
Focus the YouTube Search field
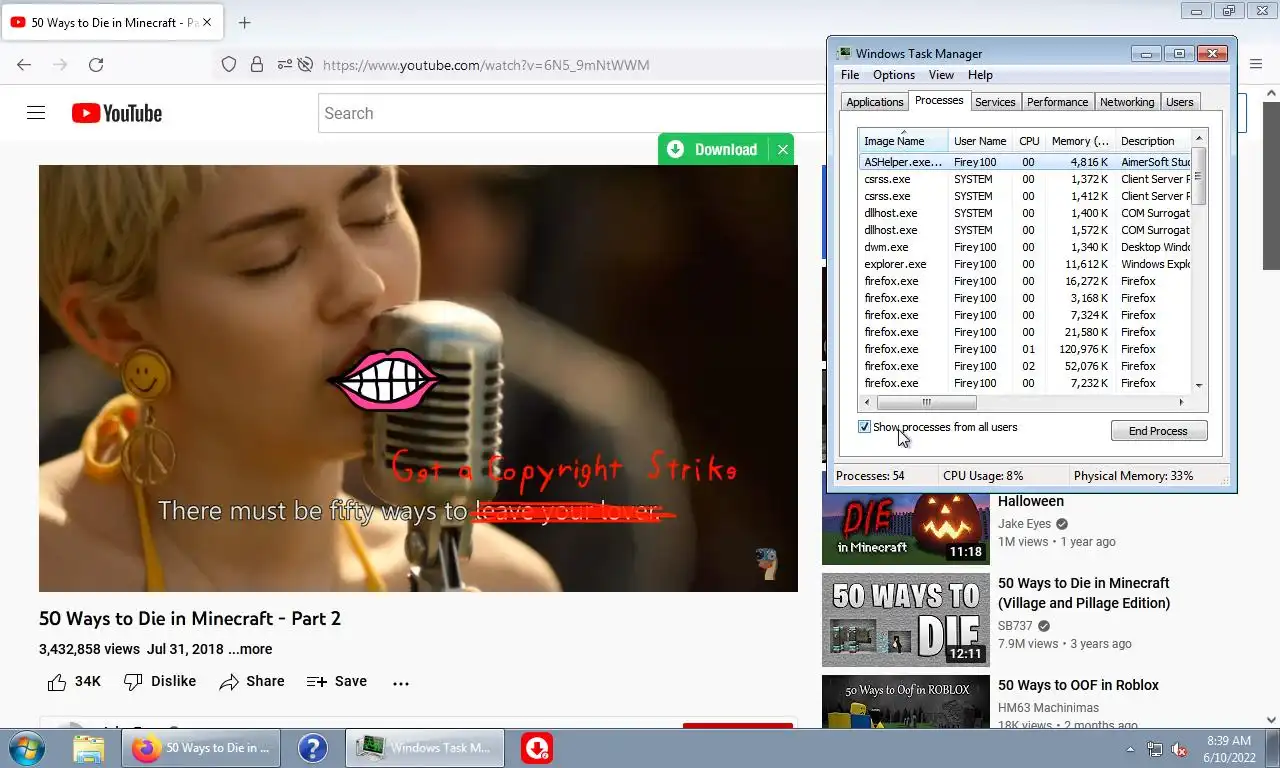(x=570, y=113)
